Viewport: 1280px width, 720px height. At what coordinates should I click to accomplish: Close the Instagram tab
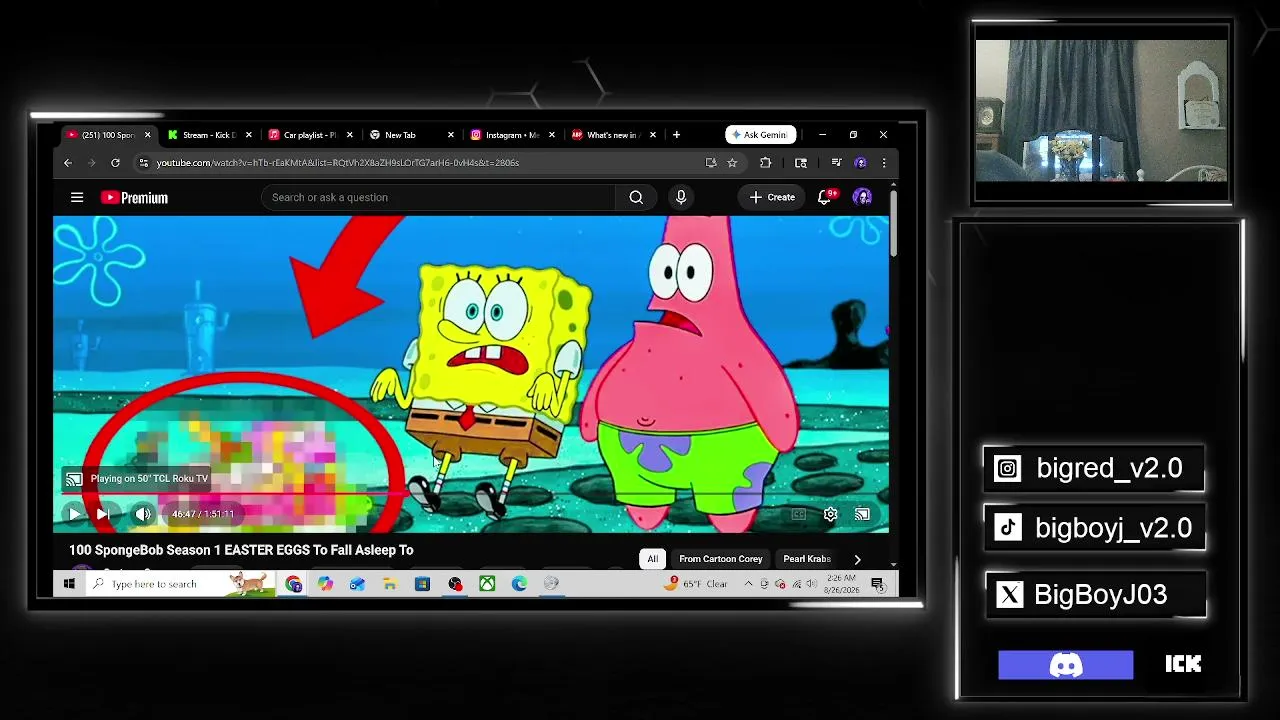[x=552, y=135]
